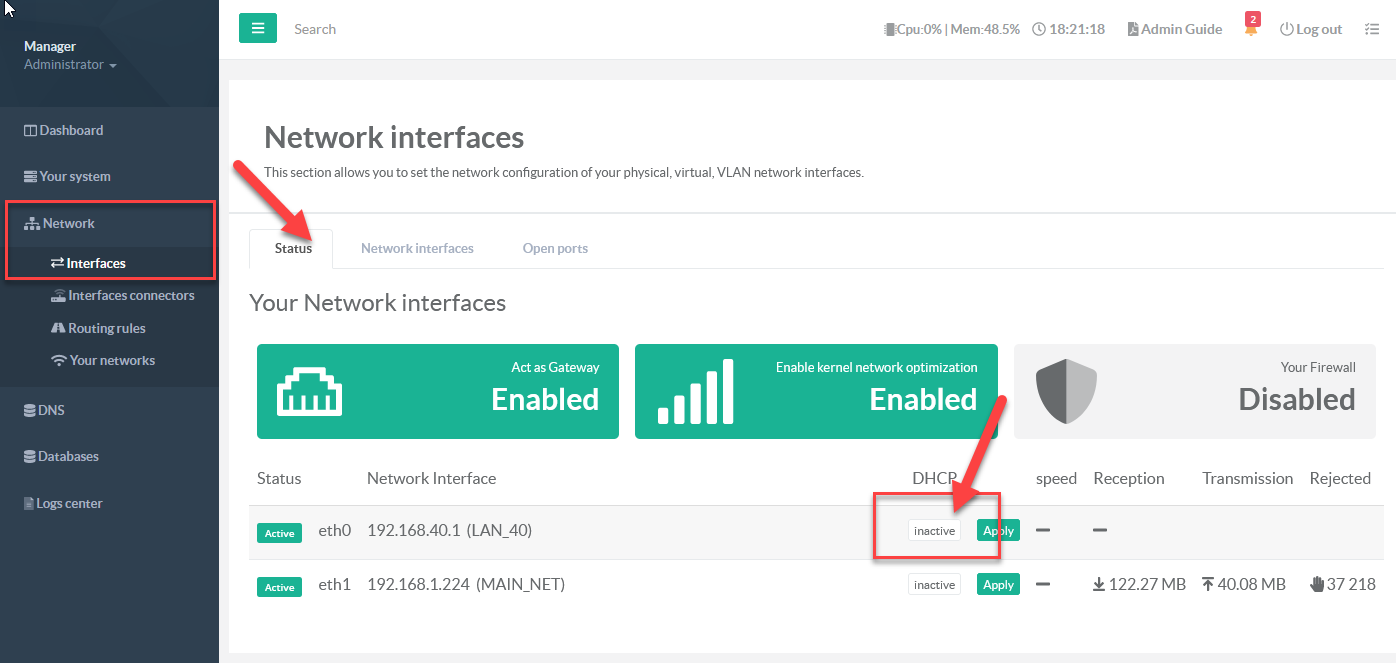Click the task list icon at top right
Screen dimensions: 1396x663
[x=1372, y=30]
